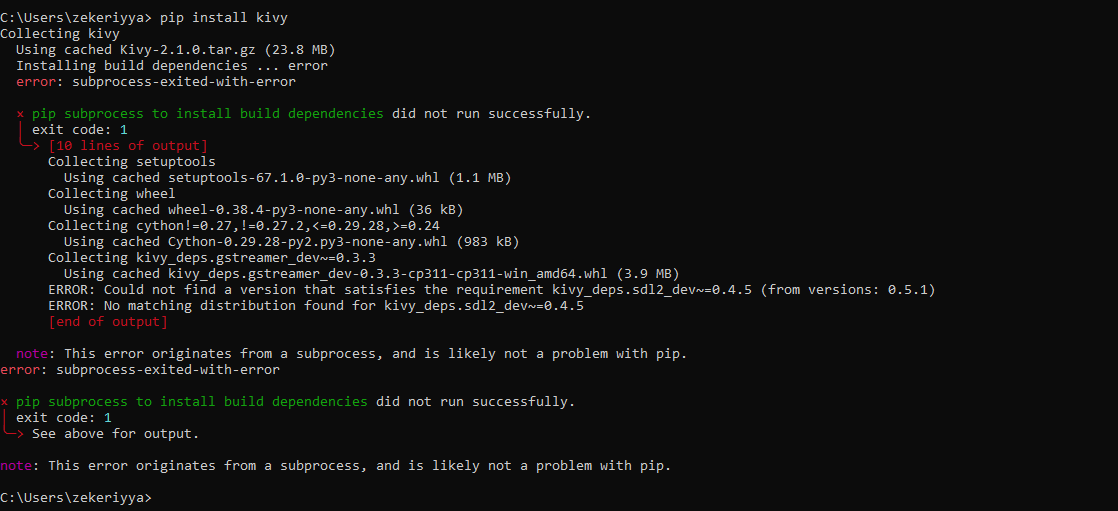Place cursor at the empty bottom command prompt
Viewport: 1118px width, 511px height.
158,498
